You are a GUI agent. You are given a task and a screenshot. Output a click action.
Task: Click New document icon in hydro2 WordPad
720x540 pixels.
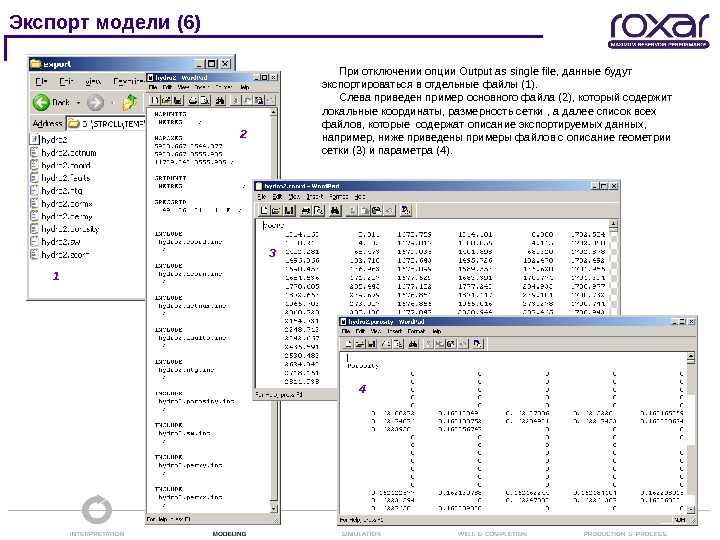155,100
